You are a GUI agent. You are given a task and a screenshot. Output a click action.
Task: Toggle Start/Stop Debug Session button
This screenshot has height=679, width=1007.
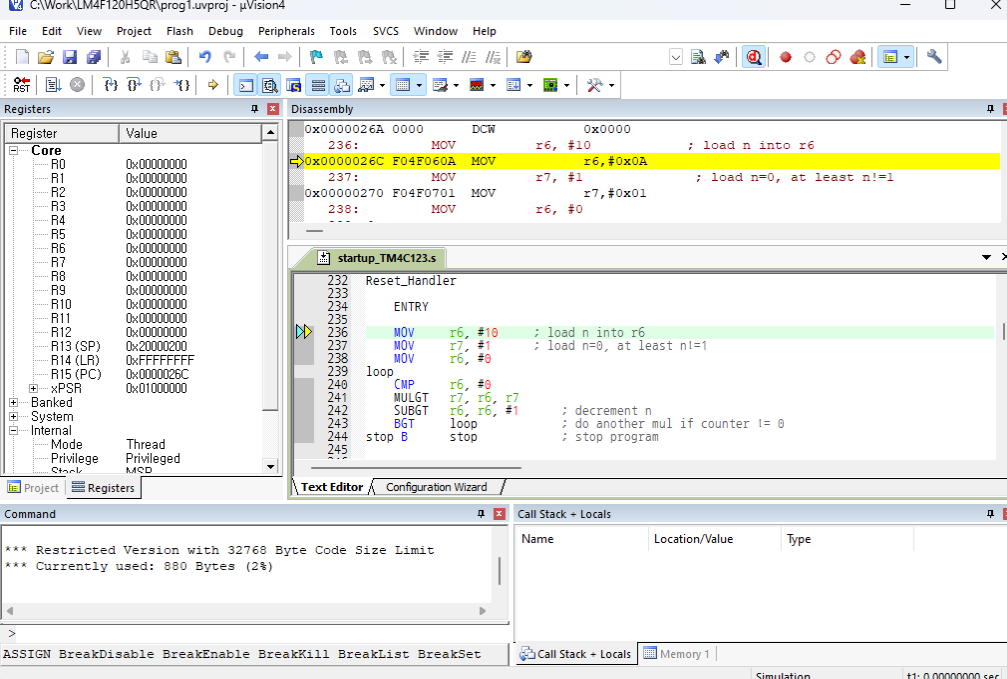coord(754,57)
